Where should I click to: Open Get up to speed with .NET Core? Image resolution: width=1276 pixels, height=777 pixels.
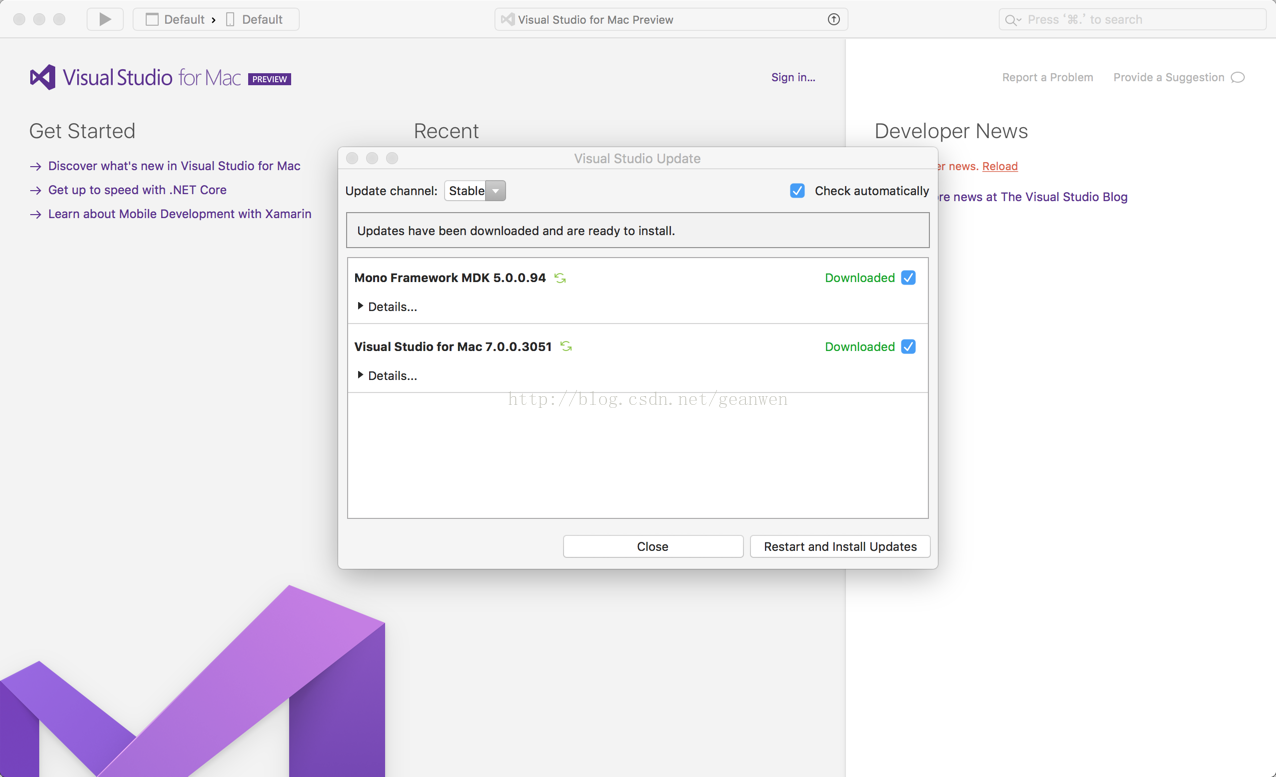point(137,190)
